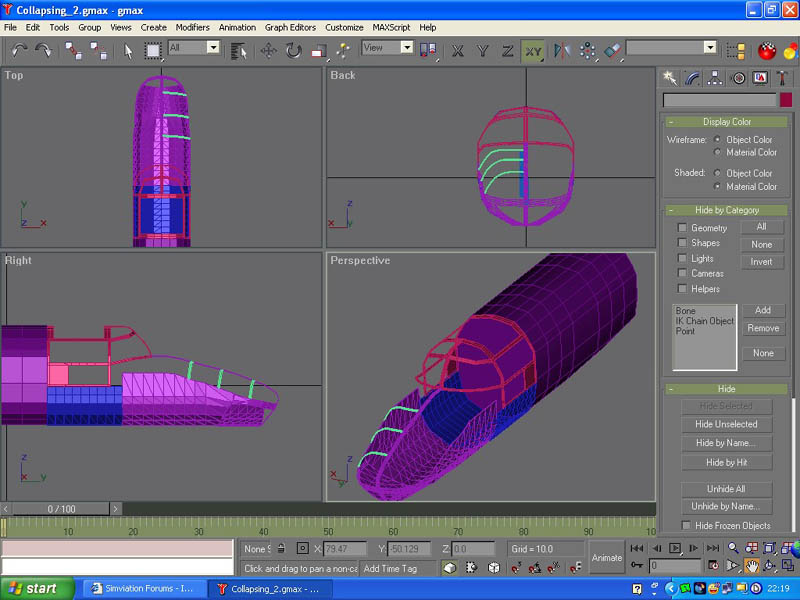Open the Modifiers menu
The image size is (800, 600).
click(192, 27)
